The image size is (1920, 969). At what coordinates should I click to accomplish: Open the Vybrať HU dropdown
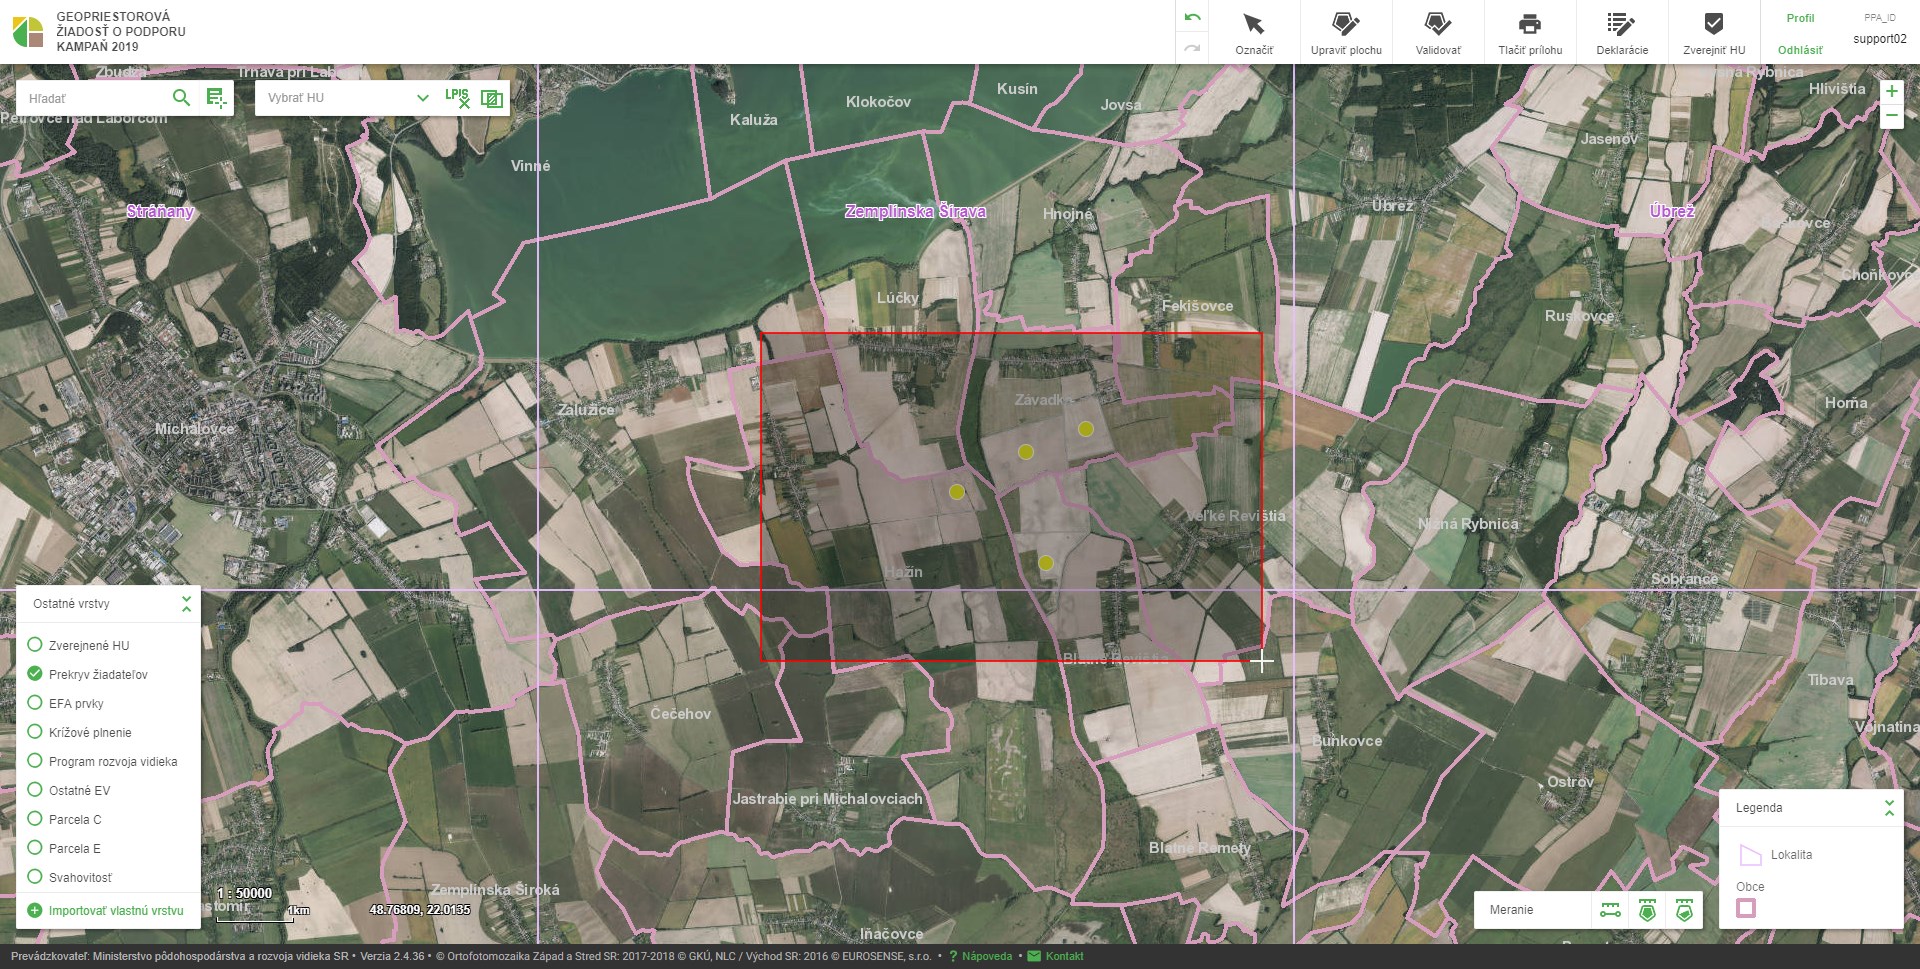click(347, 98)
